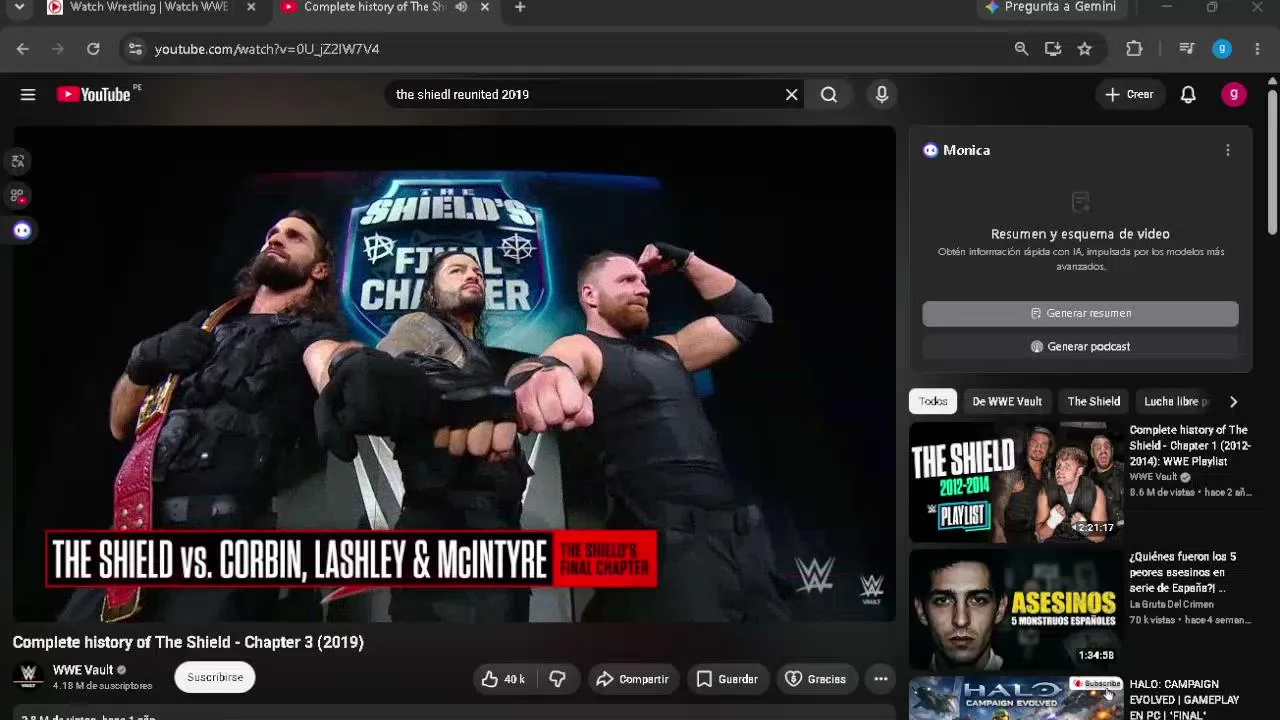The image size is (1280, 720).
Task: Open the zoom icon in address bar
Action: [x=1021, y=49]
